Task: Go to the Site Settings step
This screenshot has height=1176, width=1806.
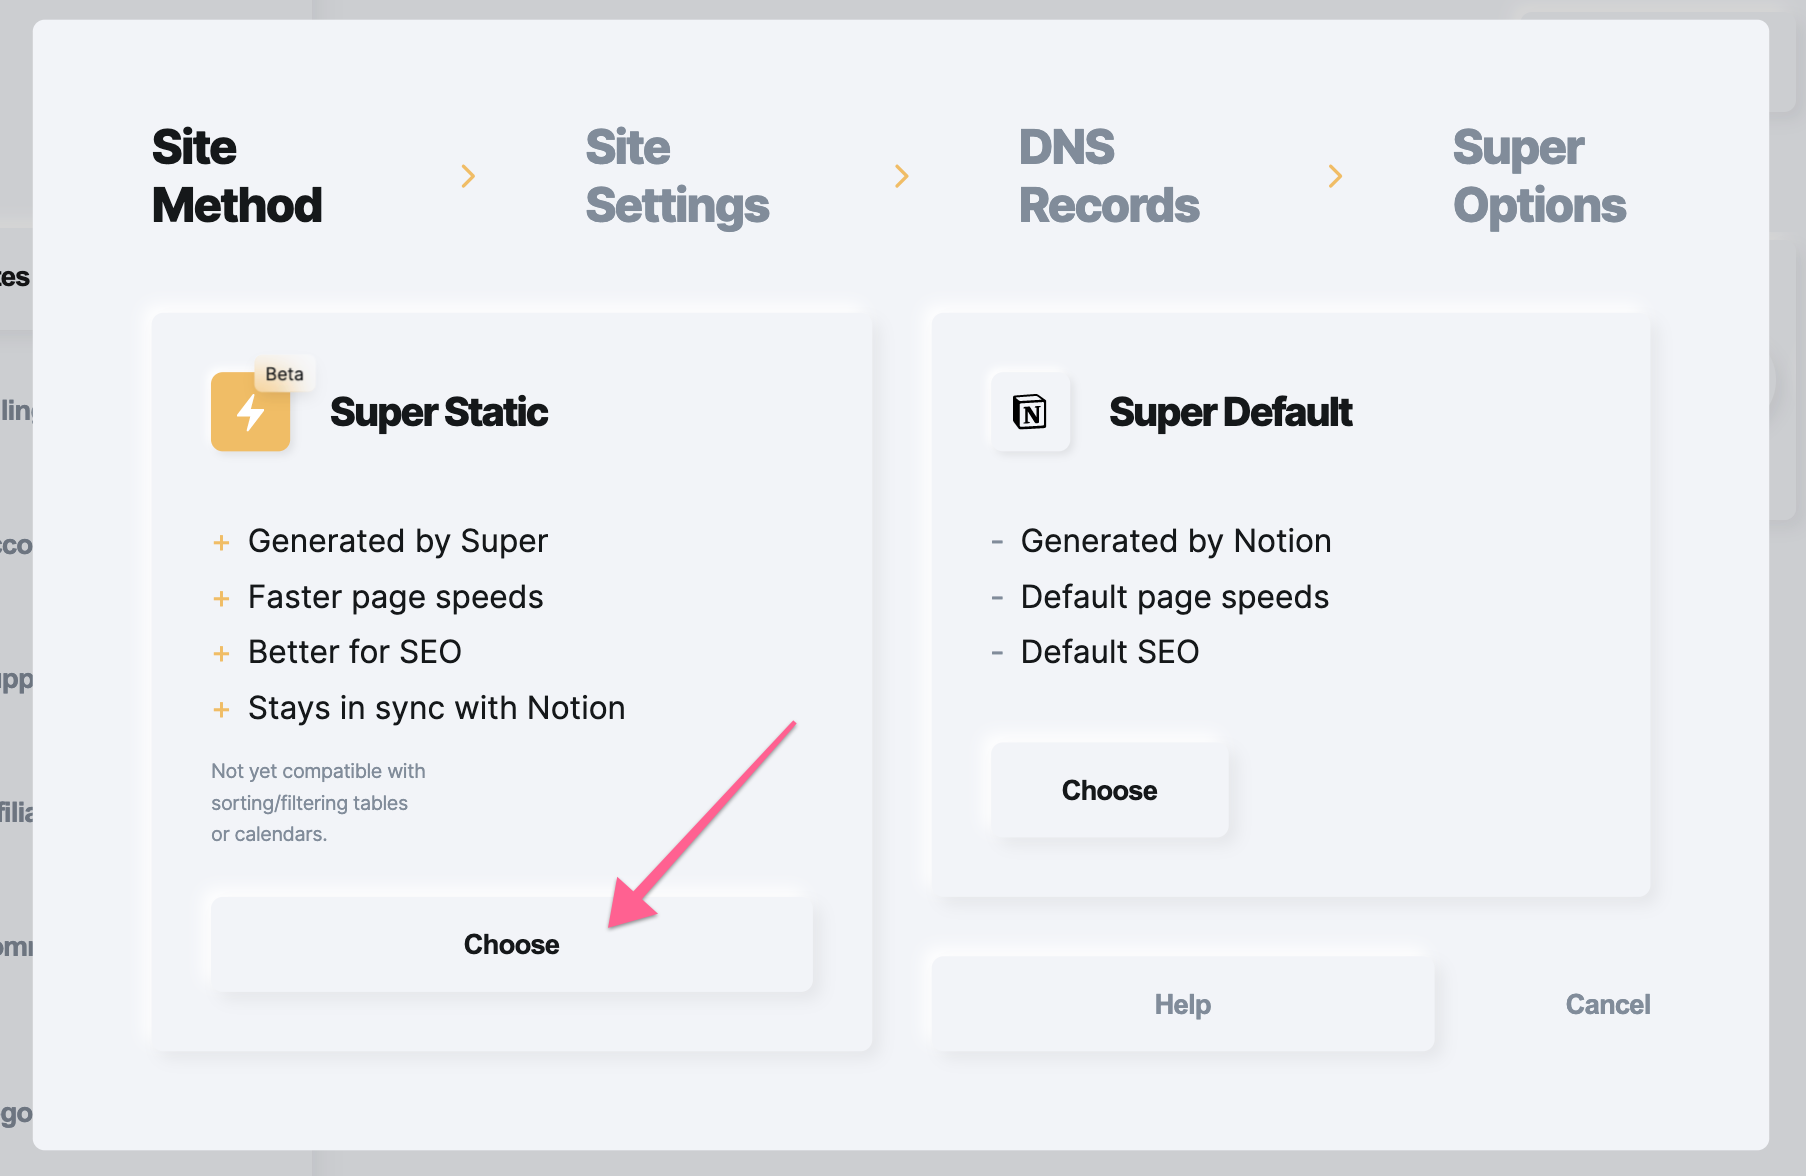Action: pos(677,176)
